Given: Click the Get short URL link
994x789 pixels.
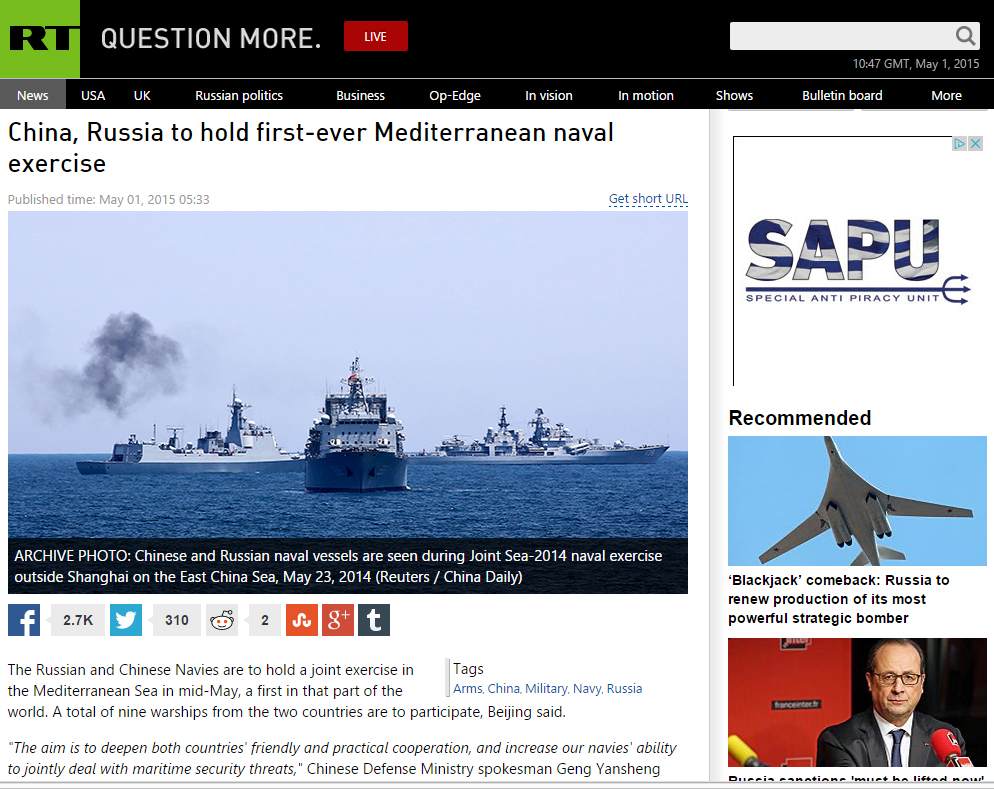Looking at the screenshot, I should tap(648, 199).
